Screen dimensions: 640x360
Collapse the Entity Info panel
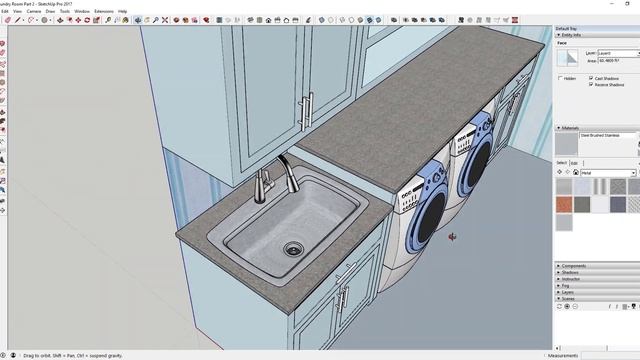click(x=597, y=35)
